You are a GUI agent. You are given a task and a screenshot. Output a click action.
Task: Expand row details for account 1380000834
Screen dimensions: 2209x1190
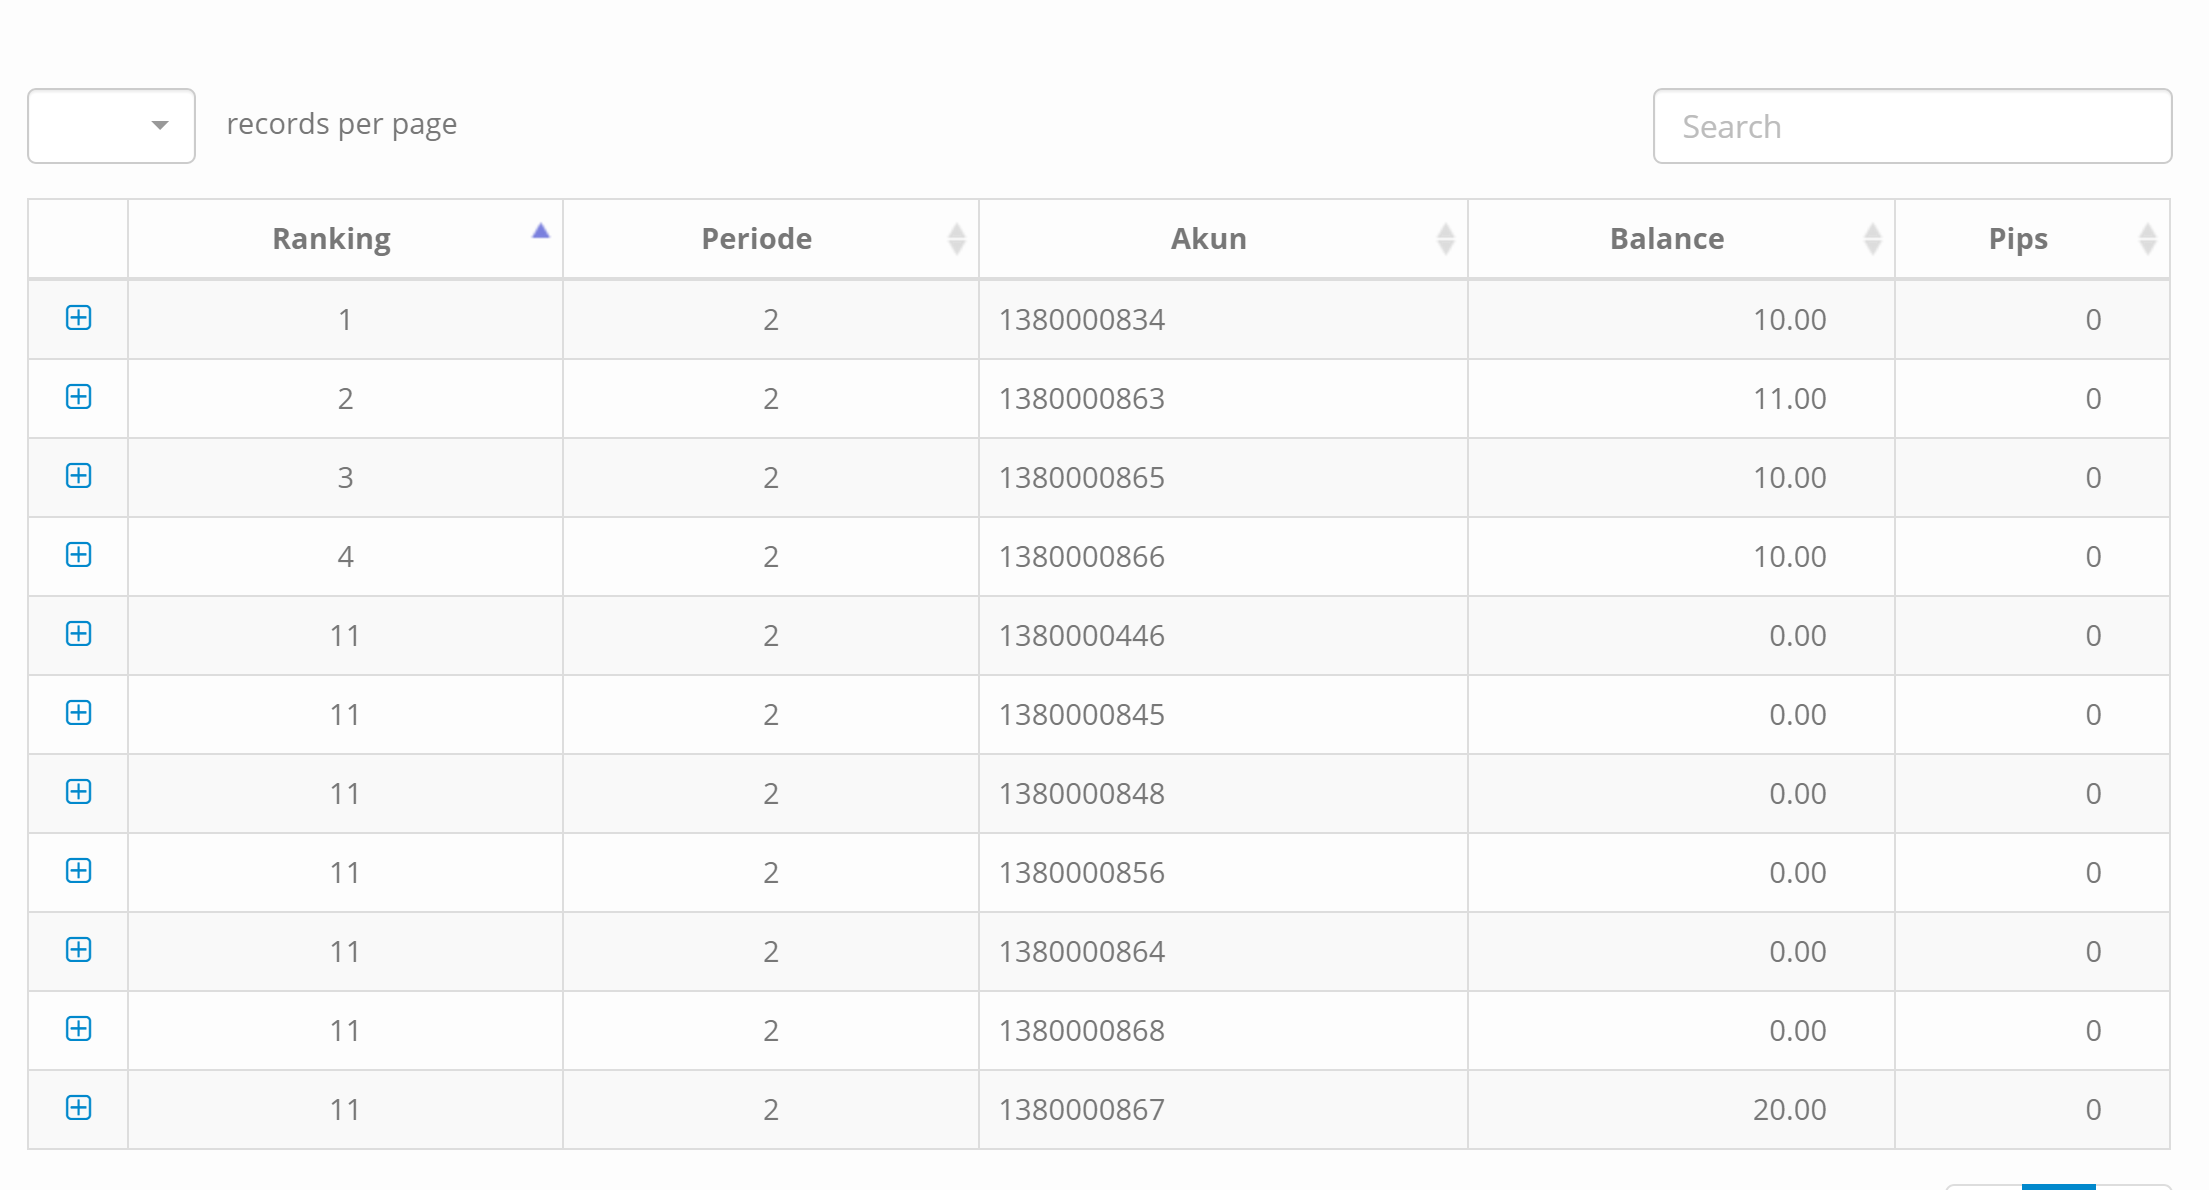(x=78, y=318)
